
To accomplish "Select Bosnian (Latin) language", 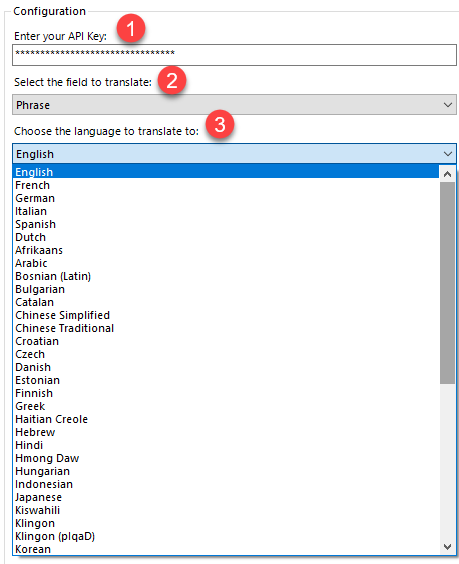I will 226,276.
